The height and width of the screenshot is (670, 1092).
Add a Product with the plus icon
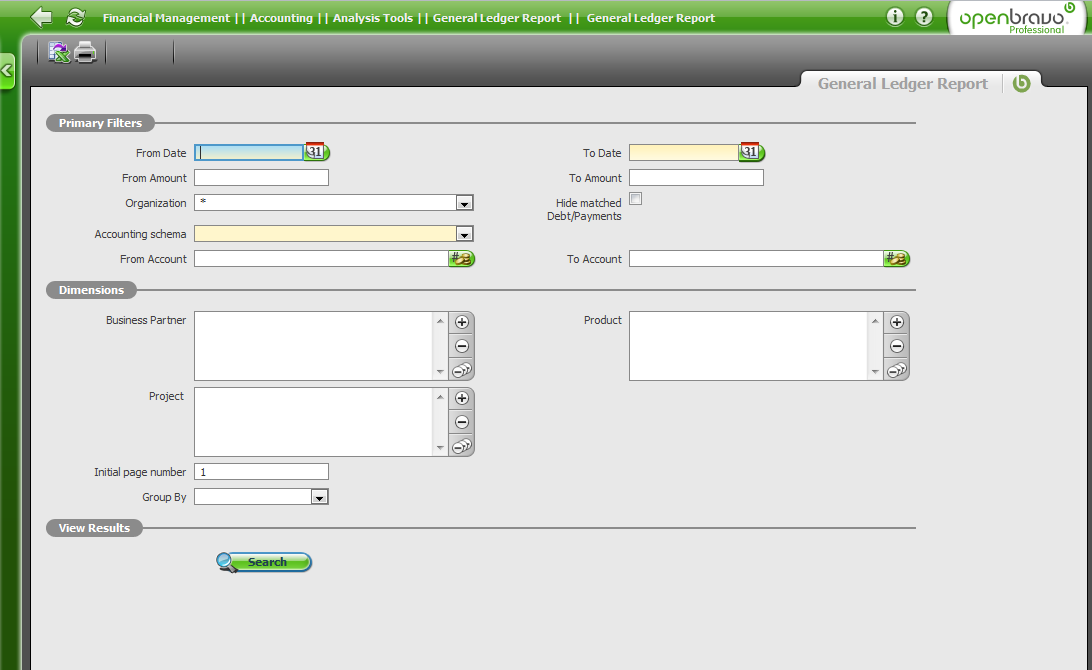point(897,322)
